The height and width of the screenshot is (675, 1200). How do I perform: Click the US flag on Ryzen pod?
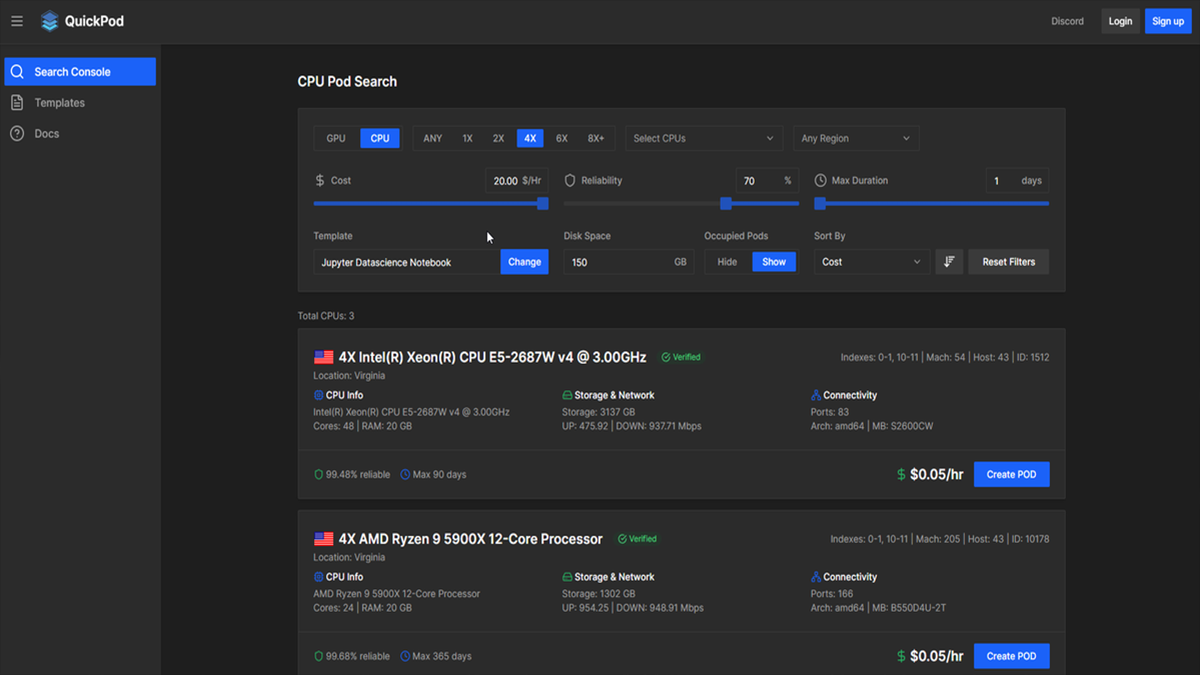[324, 539]
